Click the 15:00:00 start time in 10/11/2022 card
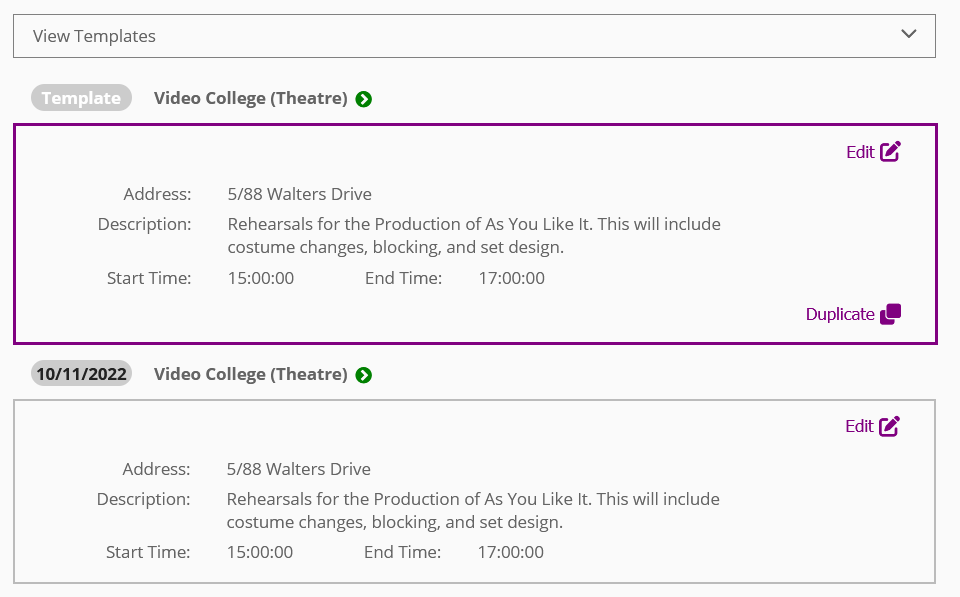 (260, 552)
